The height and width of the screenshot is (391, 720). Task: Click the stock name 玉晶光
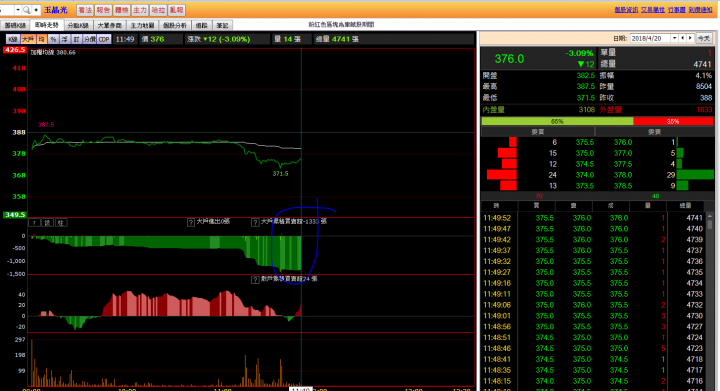pos(55,10)
